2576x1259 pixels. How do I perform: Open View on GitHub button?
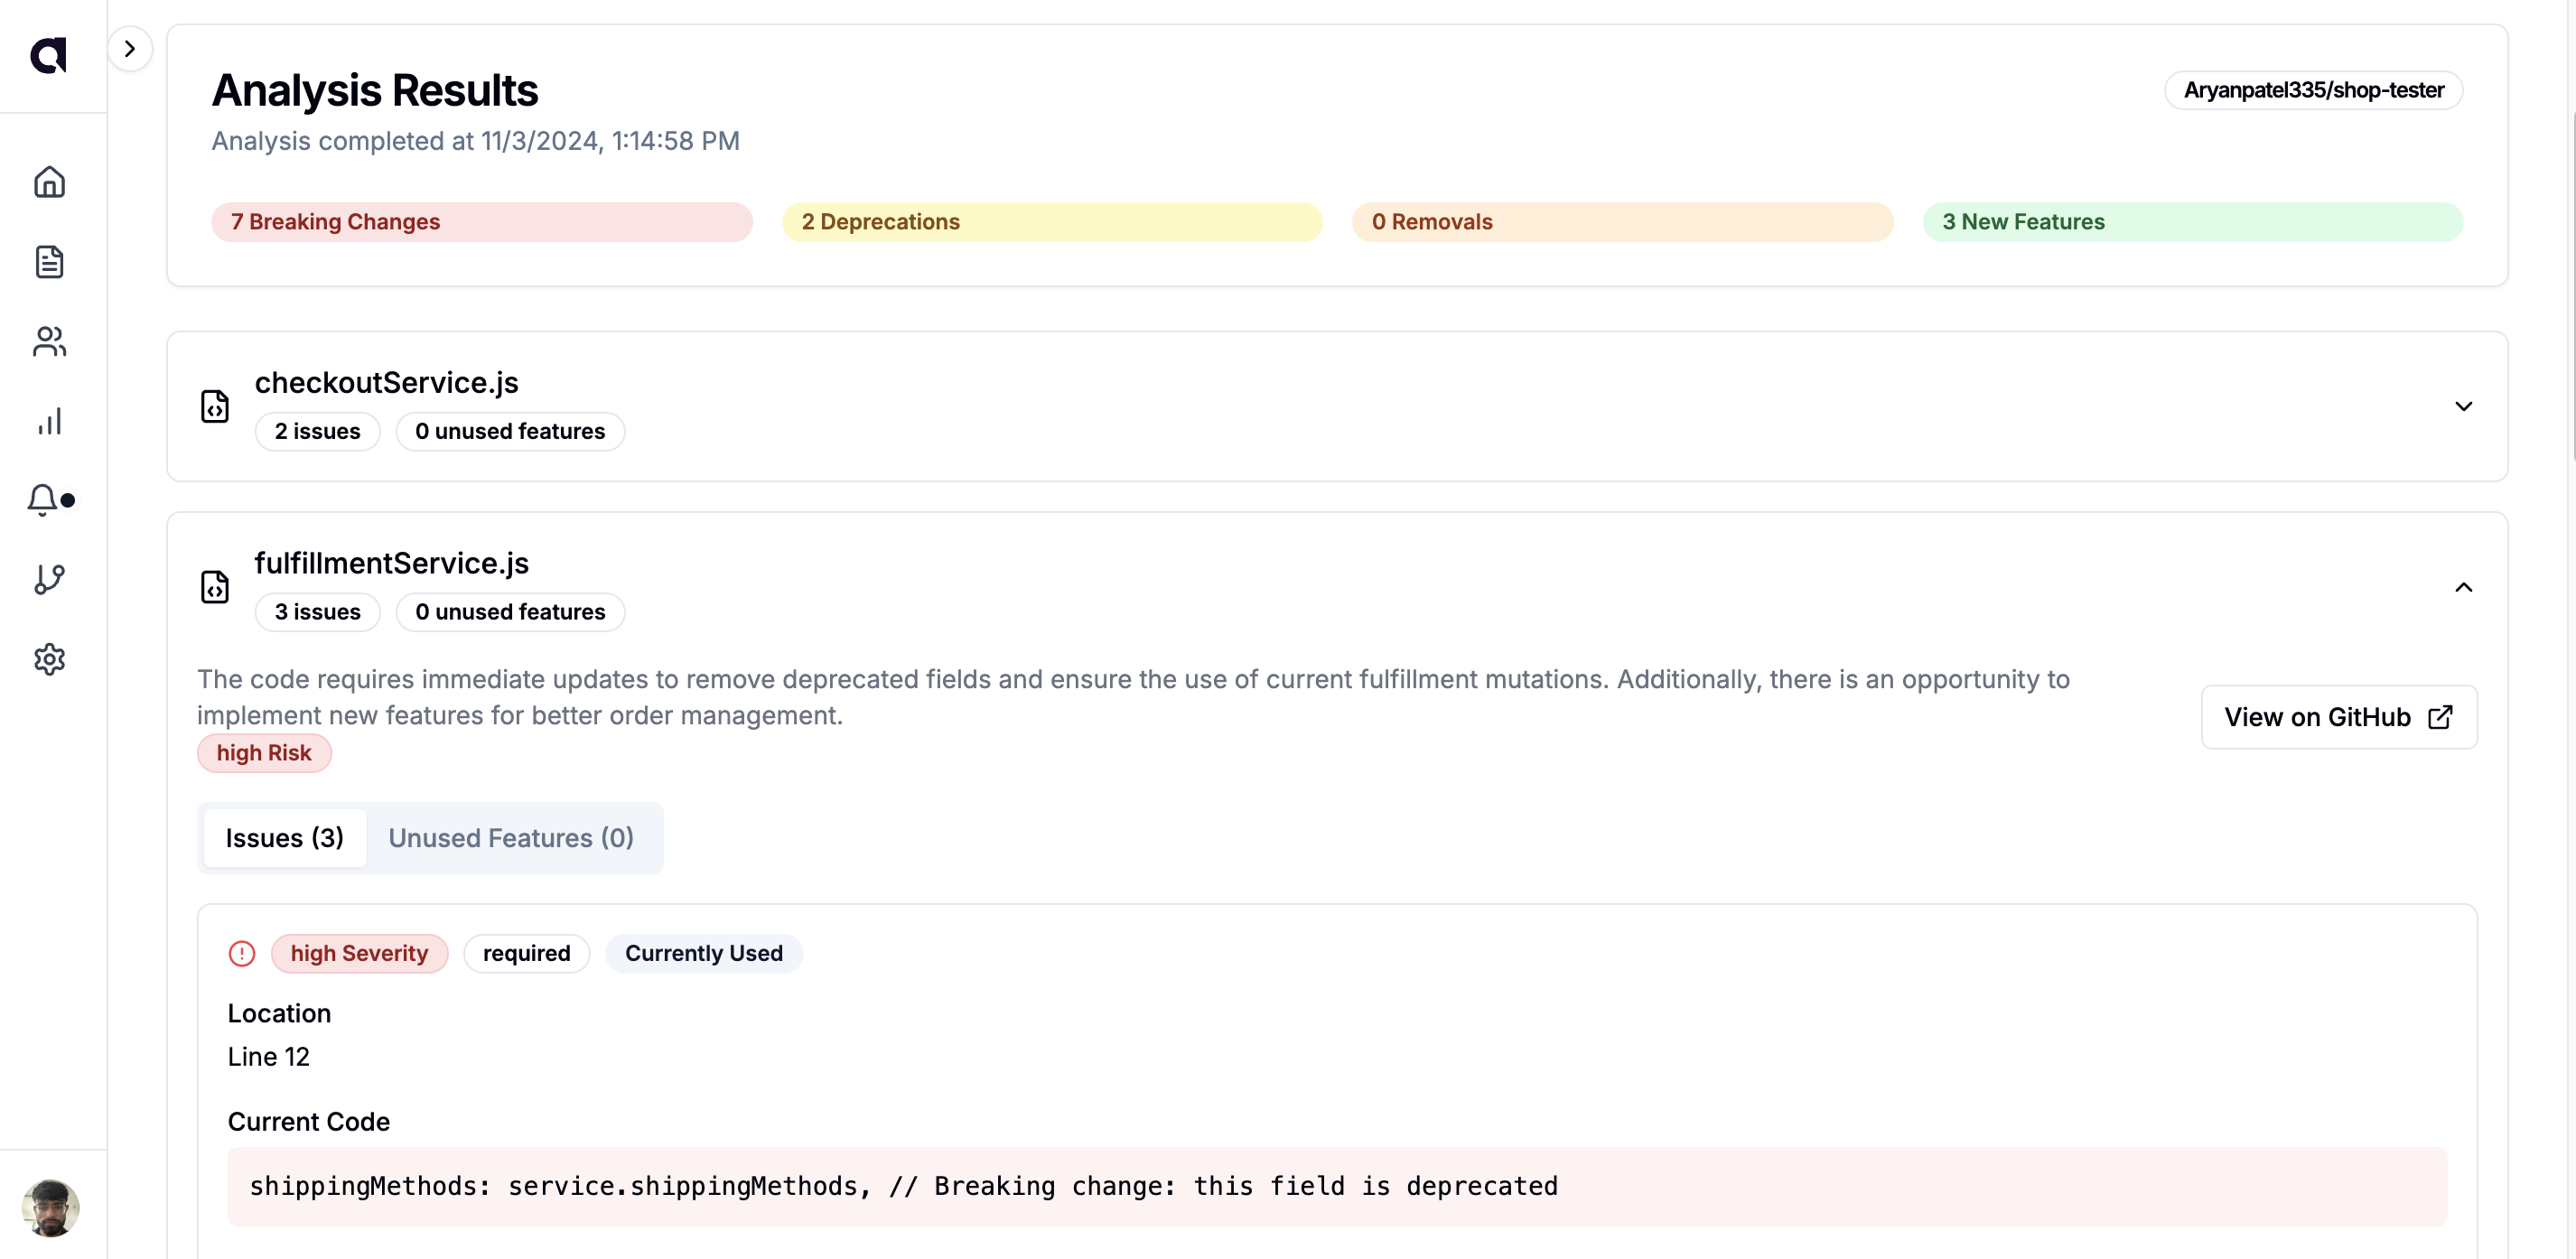(x=2338, y=717)
